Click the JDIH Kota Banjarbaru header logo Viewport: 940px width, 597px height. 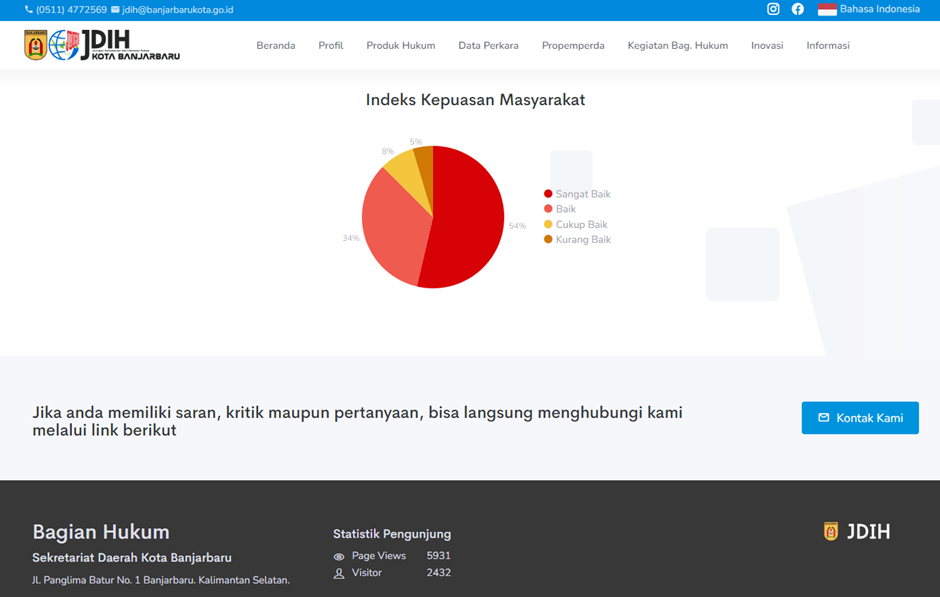click(x=102, y=45)
